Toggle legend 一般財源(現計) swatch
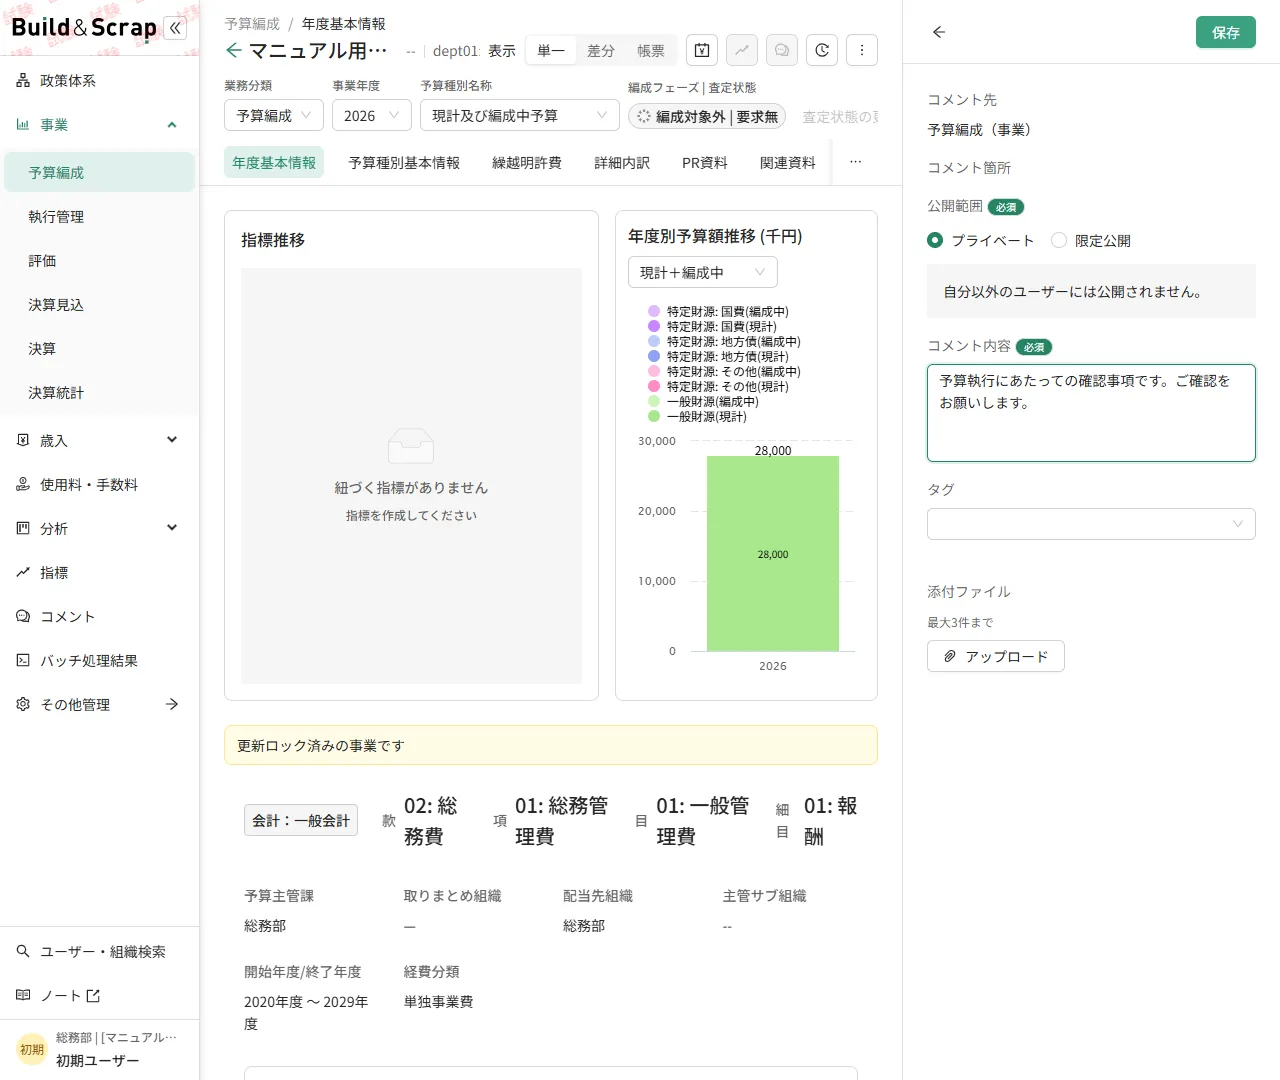The image size is (1280, 1080). [x=654, y=416]
